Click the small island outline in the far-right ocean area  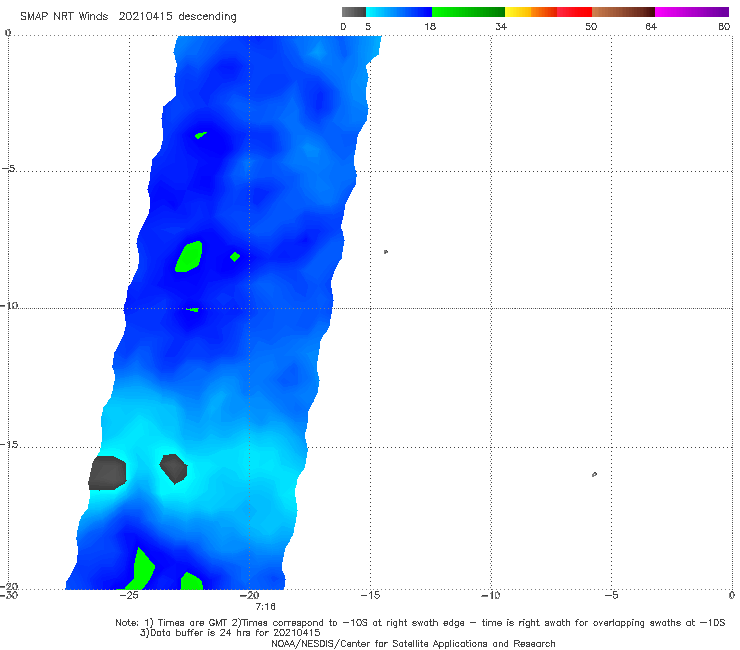[x=594, y=474]
